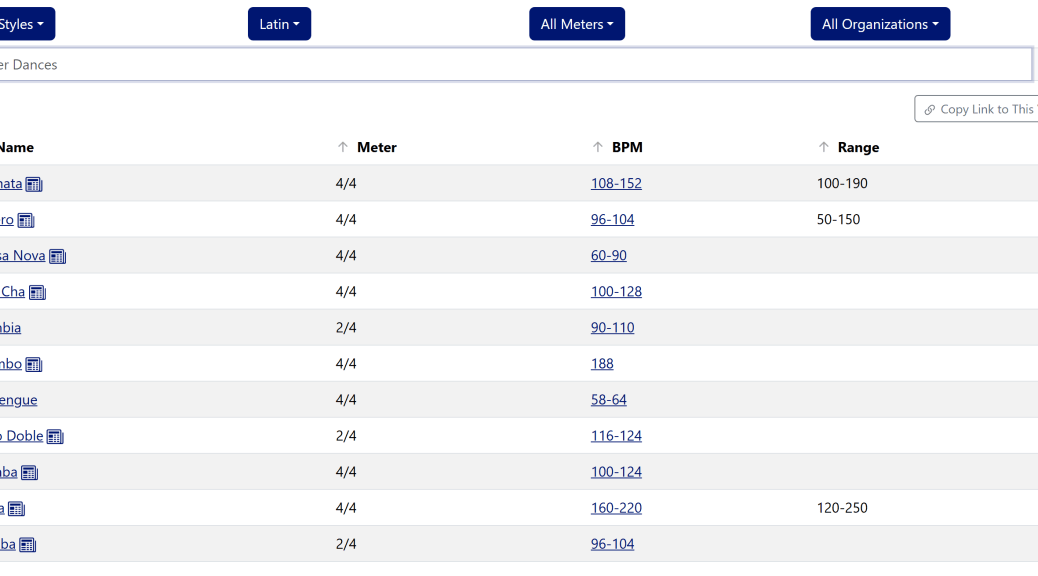Open the 108-152 BPM link
This screenshot has width=1038, height=576.
point(616,183)
